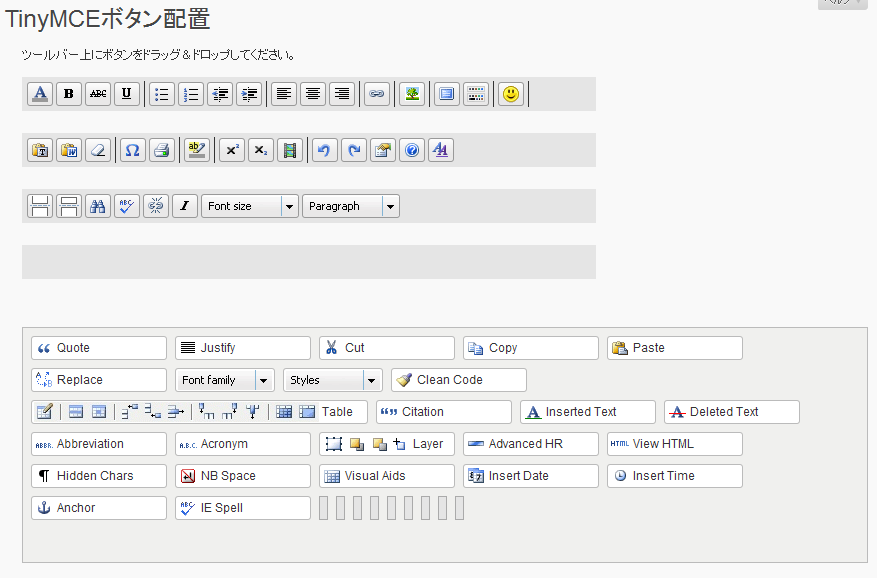The width and height of the screenshot is (877, 578).
Task: Open the Styles dropdown
Action: pyautogui.click(x=333, y=380)
